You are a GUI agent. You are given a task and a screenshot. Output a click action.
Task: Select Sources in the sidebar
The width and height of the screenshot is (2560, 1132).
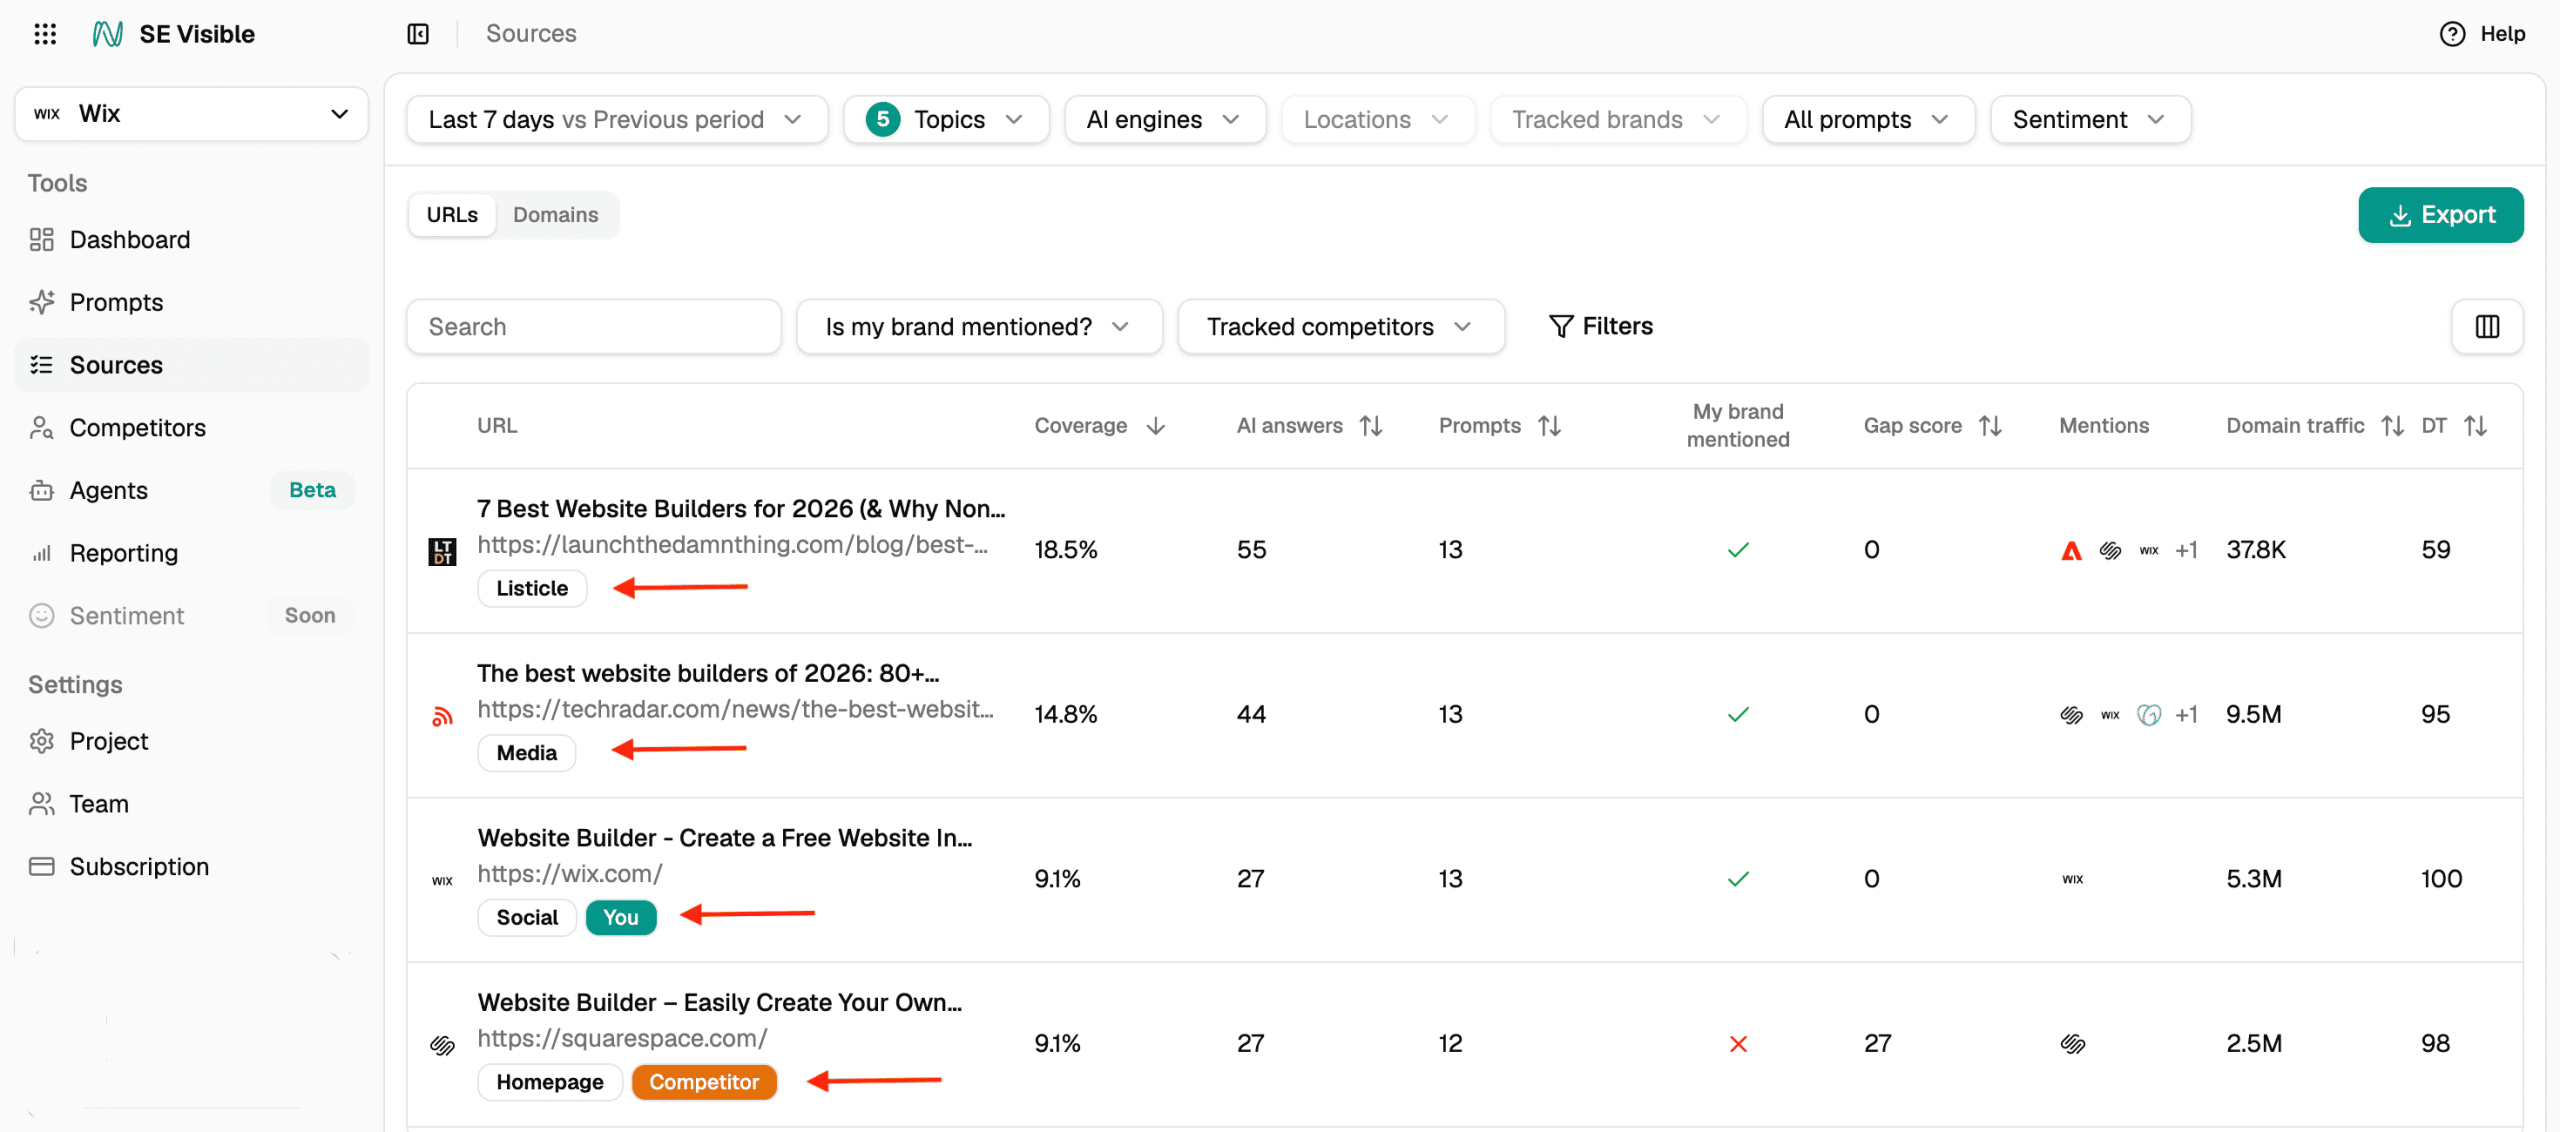pyautogui.click(x=191, y=365)
